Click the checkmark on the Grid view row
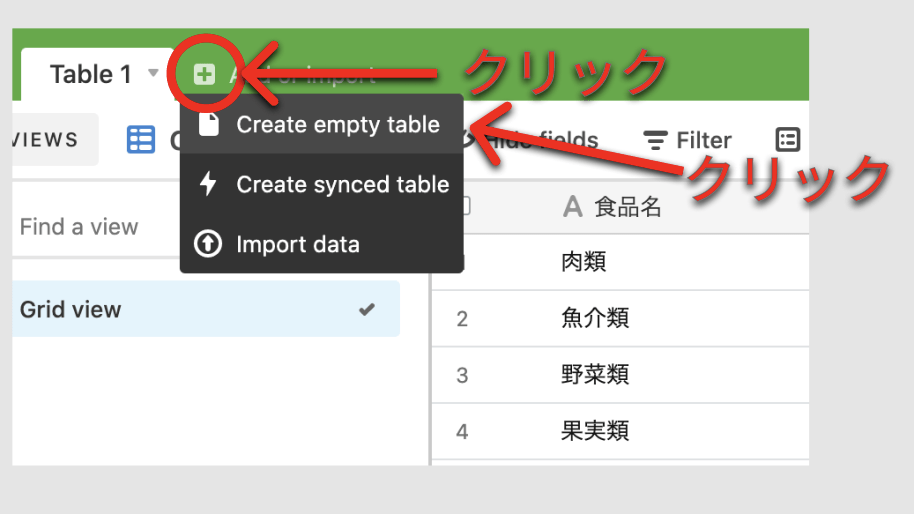This screenshot has height=514, width=914. pos(367,309)
